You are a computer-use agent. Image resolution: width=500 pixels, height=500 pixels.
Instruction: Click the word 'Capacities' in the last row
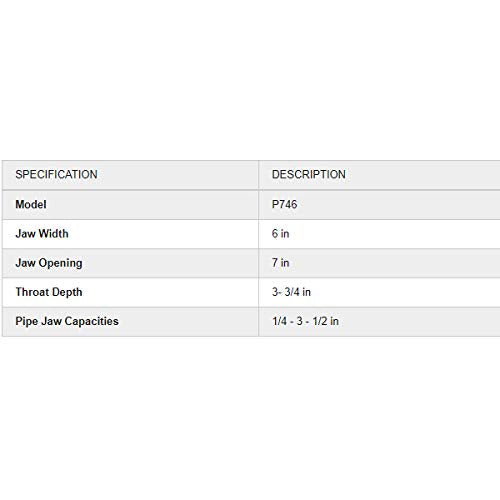[92, 321]
